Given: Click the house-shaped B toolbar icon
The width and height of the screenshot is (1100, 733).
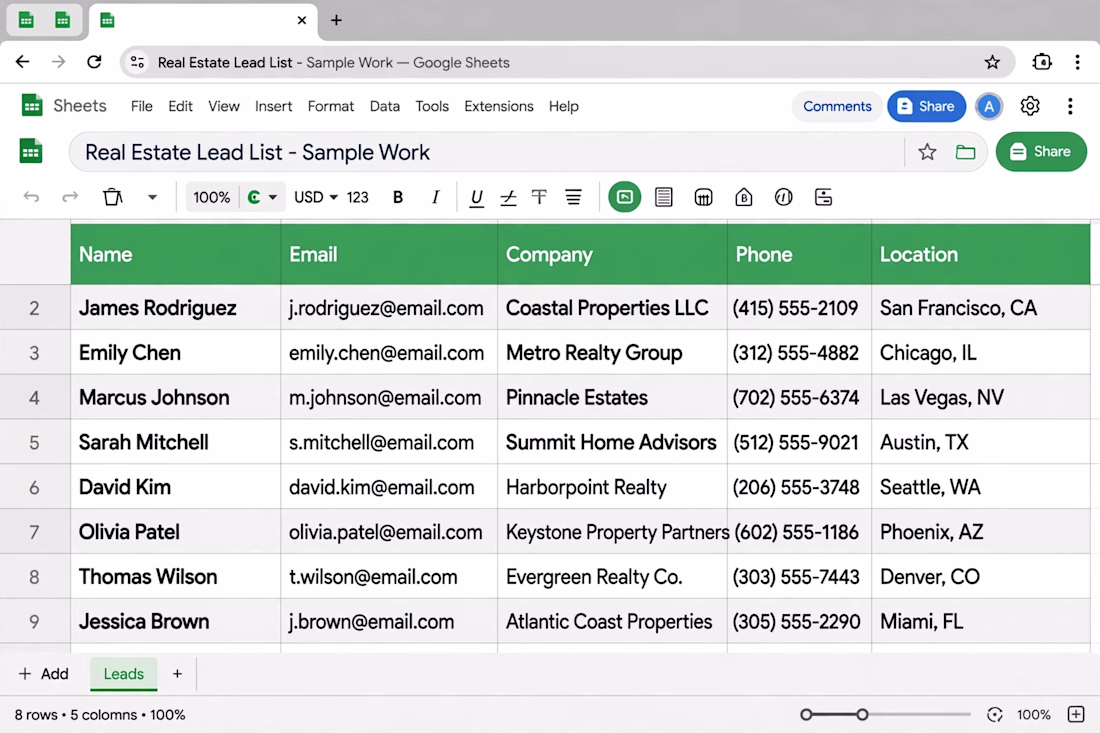Looking at the screenshot, I should tap(744, 197).
